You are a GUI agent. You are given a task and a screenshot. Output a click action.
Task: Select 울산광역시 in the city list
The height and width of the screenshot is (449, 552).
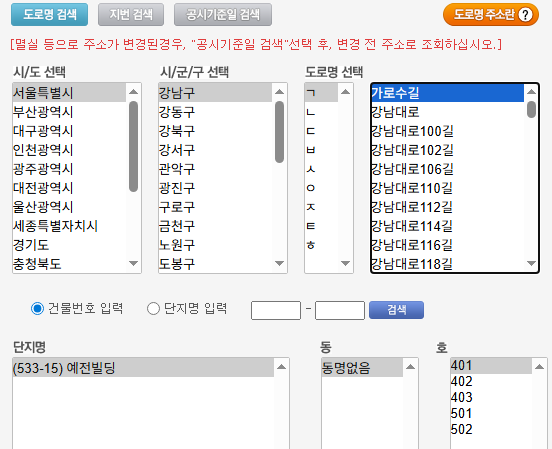click(69, 207)
